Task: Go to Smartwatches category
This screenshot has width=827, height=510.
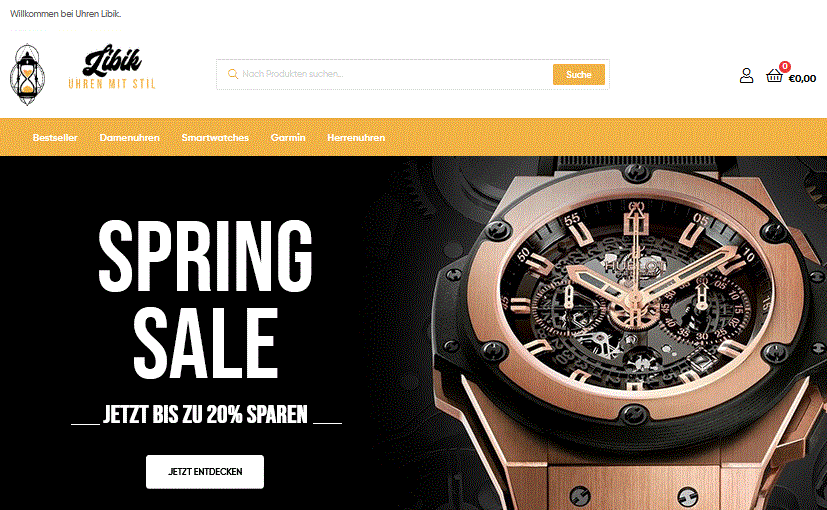Action: click(215, 138)
